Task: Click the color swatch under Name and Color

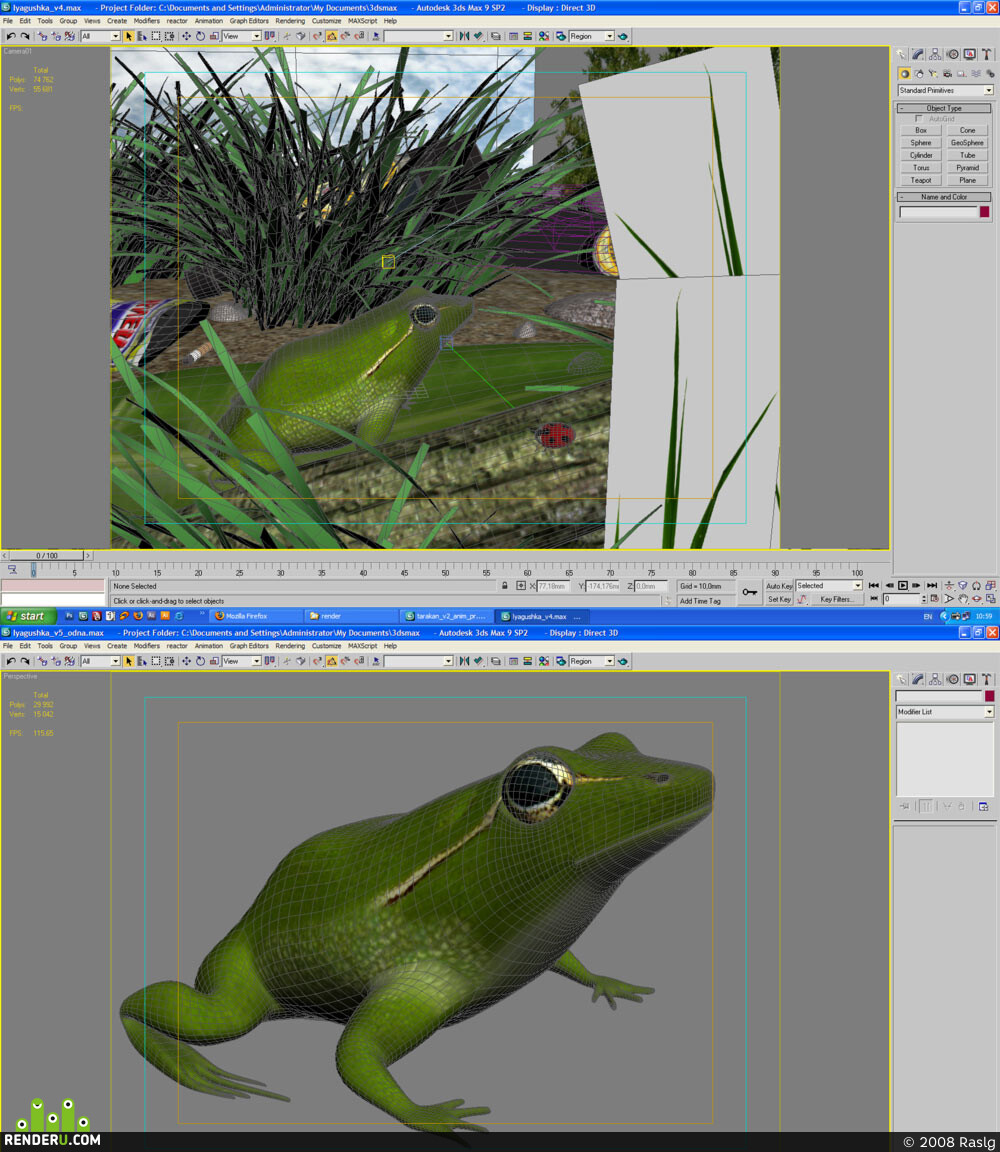Action: click(985, 212)
